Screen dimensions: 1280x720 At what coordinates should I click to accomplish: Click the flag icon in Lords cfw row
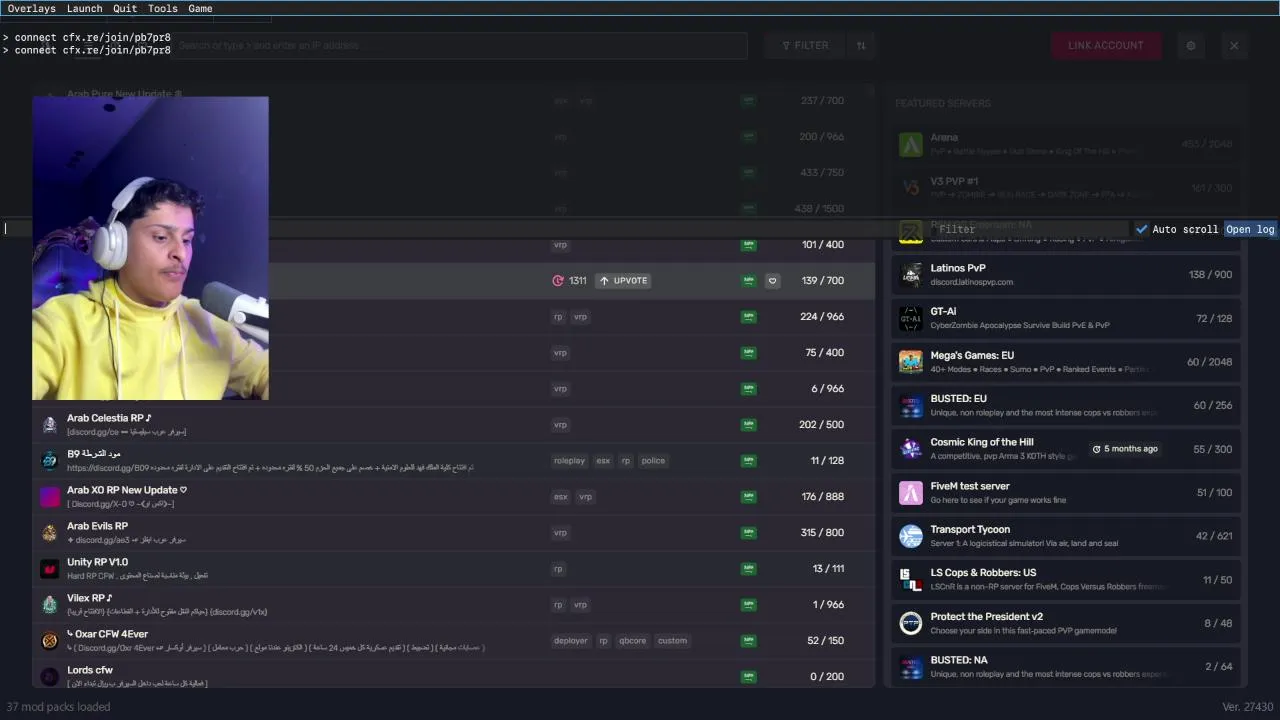pyautogui.click(x=748, y=677)
